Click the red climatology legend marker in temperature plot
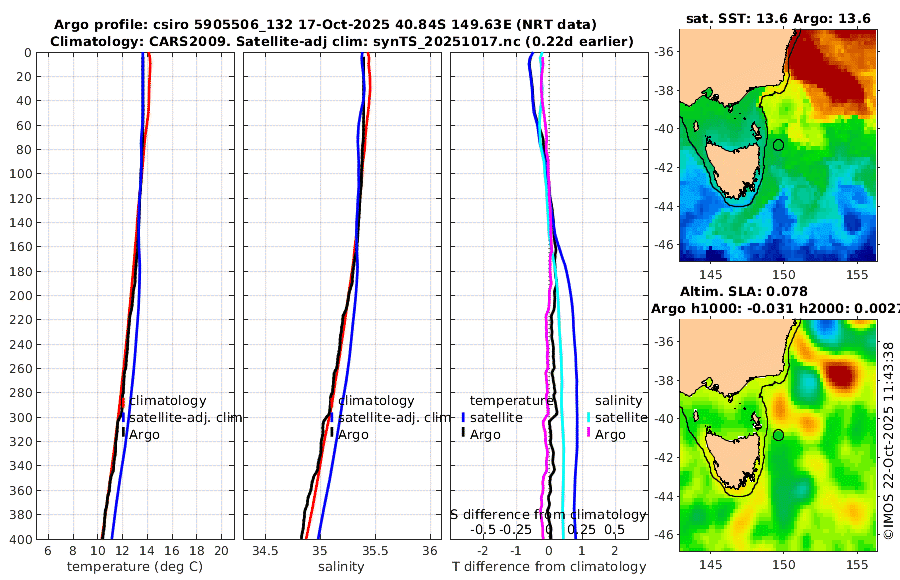This screenshot has width=900, height=580. tap(123, 401)
